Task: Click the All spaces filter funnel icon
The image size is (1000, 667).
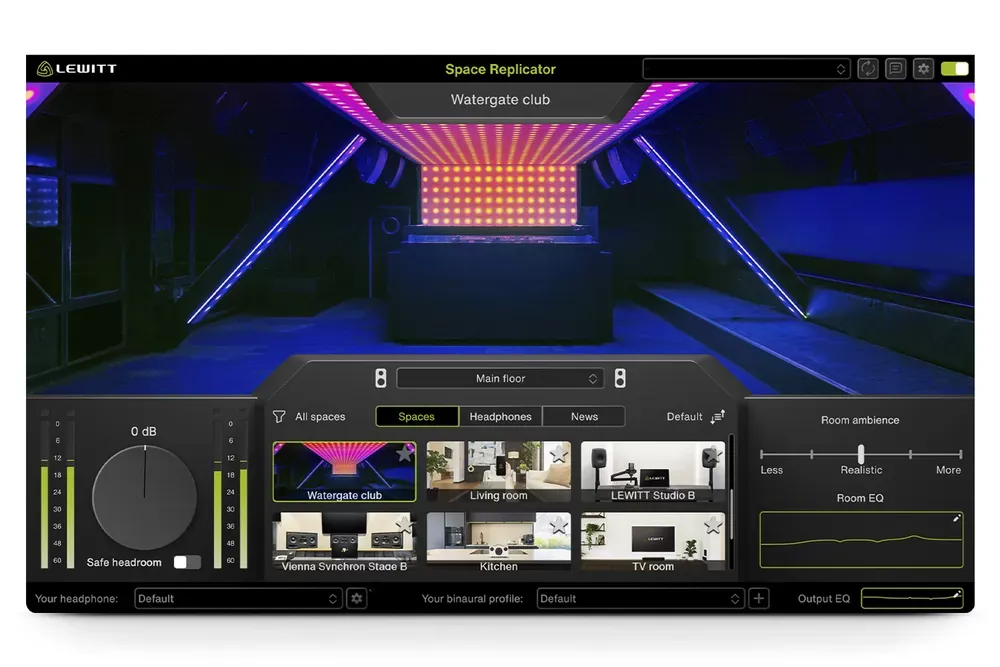Action: point(279,416)
